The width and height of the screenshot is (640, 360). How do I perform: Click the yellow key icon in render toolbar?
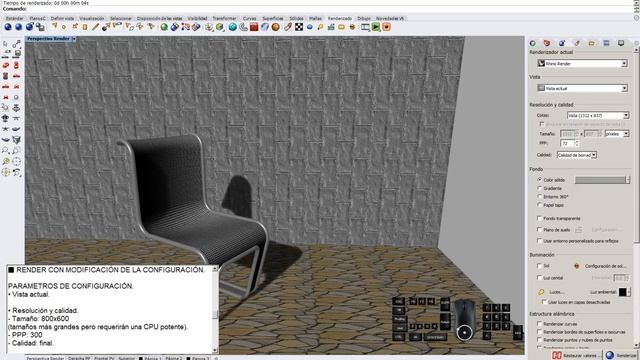pos(320,27)
